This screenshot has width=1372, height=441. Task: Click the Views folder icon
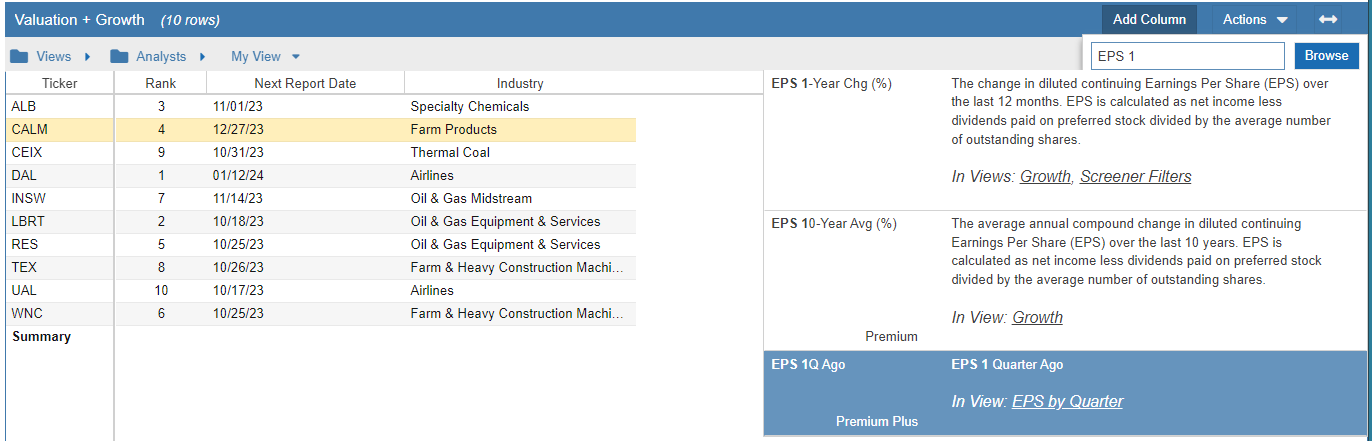click(19, 56)
